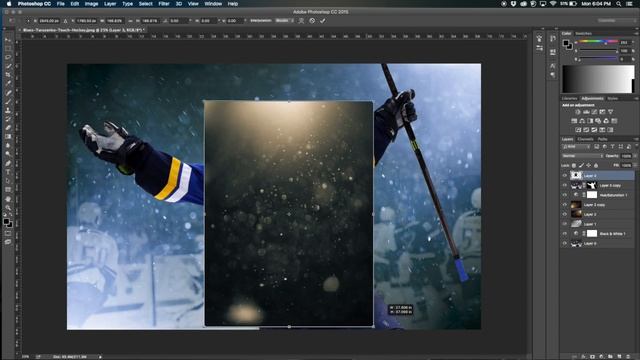Lock transparent pixels in Layers panel
Image resolution: width=640 pixels, height=360 pixels.
tap(574, 165)
